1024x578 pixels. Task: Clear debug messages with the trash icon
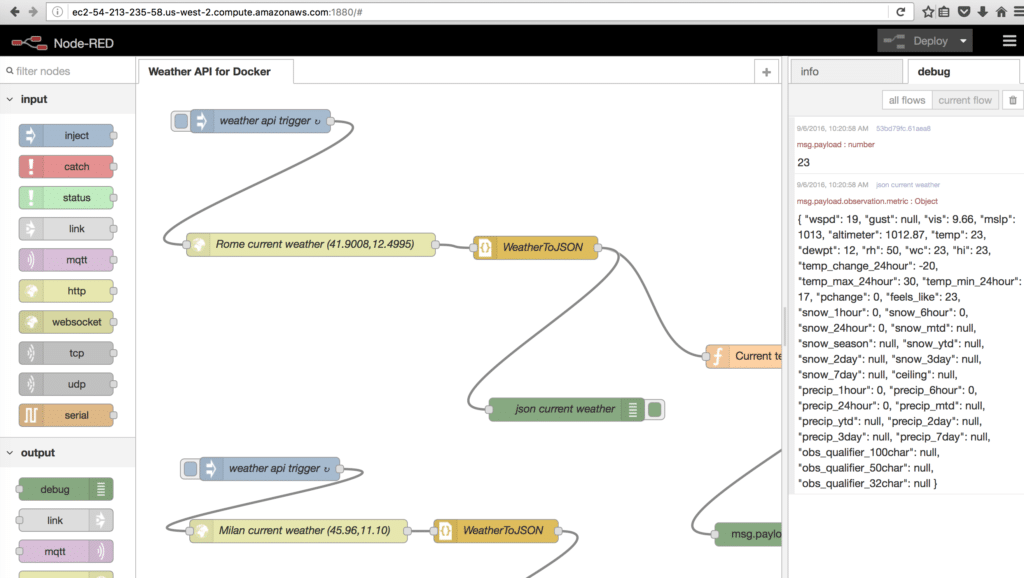[x=1013, y=100]
